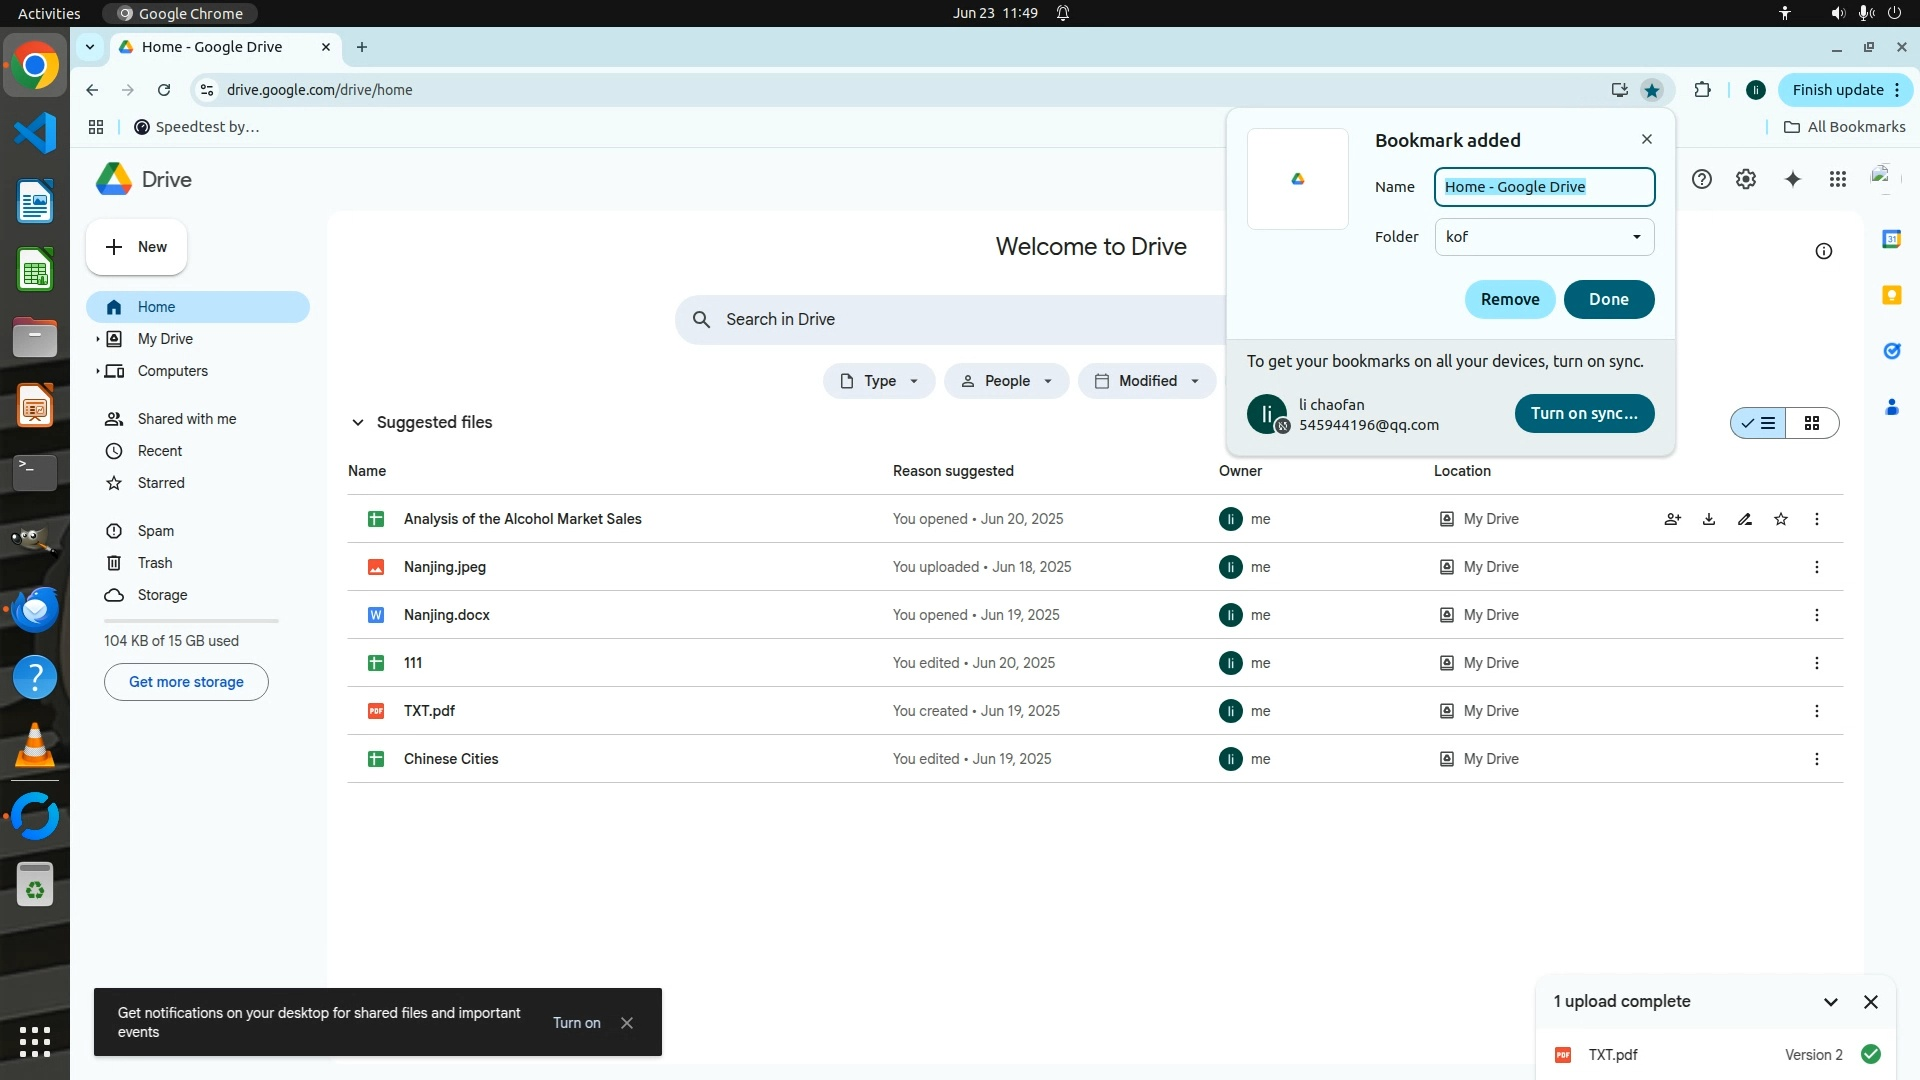Screen dimensions: 1920x1080
Task: Collapse the Suggested files section
Action: [357, 422]
